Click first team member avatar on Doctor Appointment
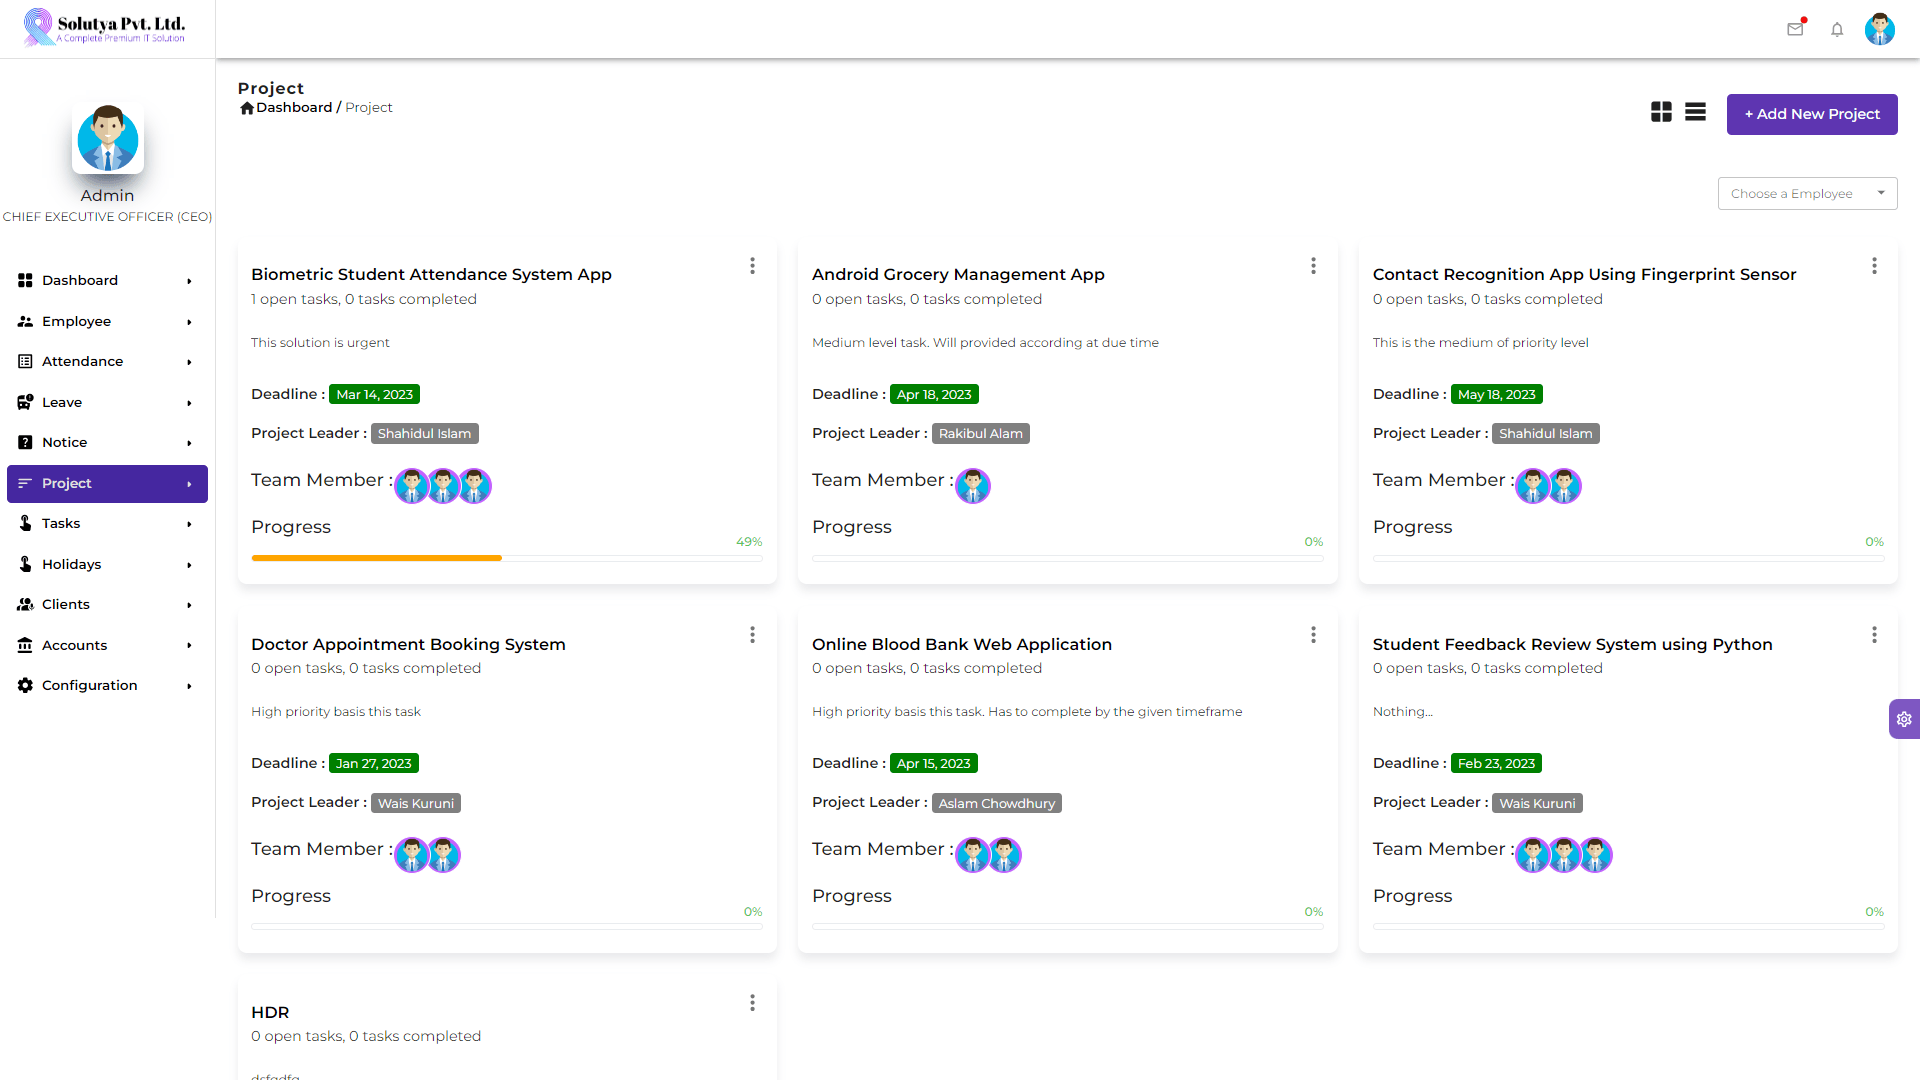1920x1080 pixels. [x=412, y=855]
